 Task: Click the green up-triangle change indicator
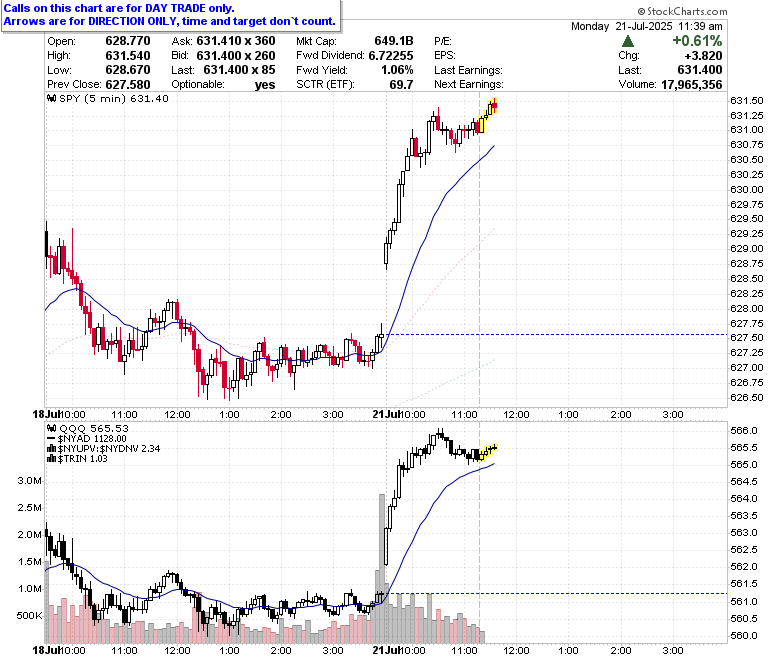tap(628, 41)
